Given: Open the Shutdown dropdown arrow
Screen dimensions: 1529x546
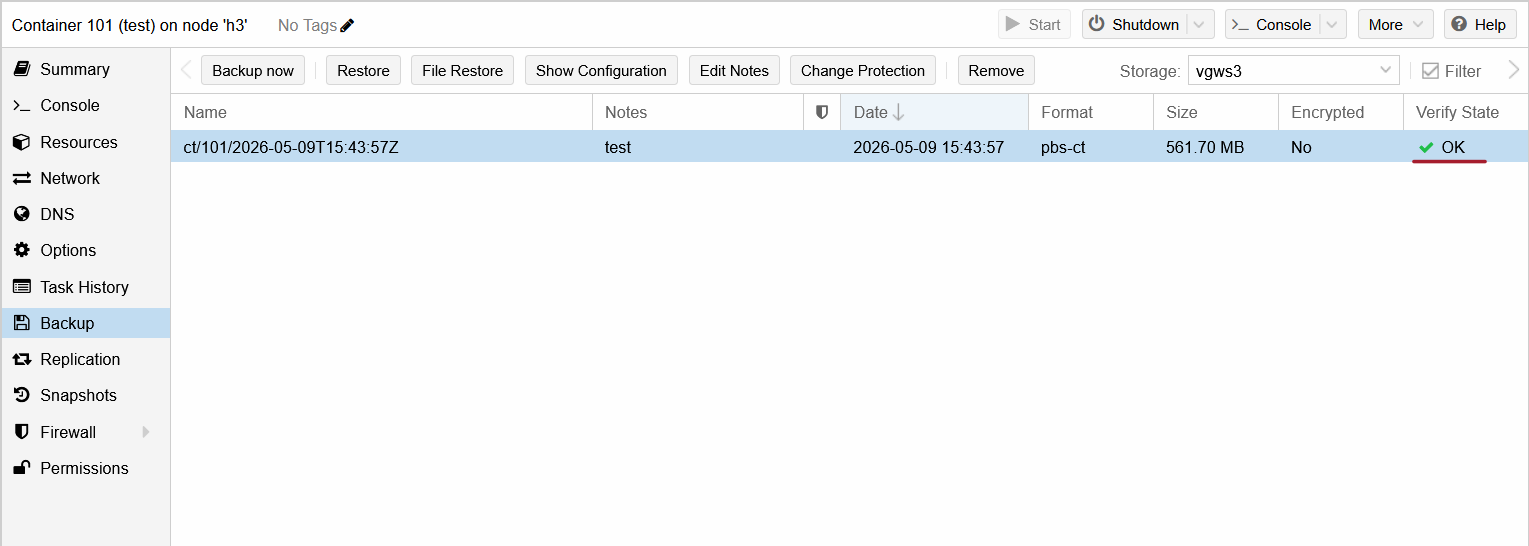Looking at the screenshot, I should click(x=1201, y=25).
